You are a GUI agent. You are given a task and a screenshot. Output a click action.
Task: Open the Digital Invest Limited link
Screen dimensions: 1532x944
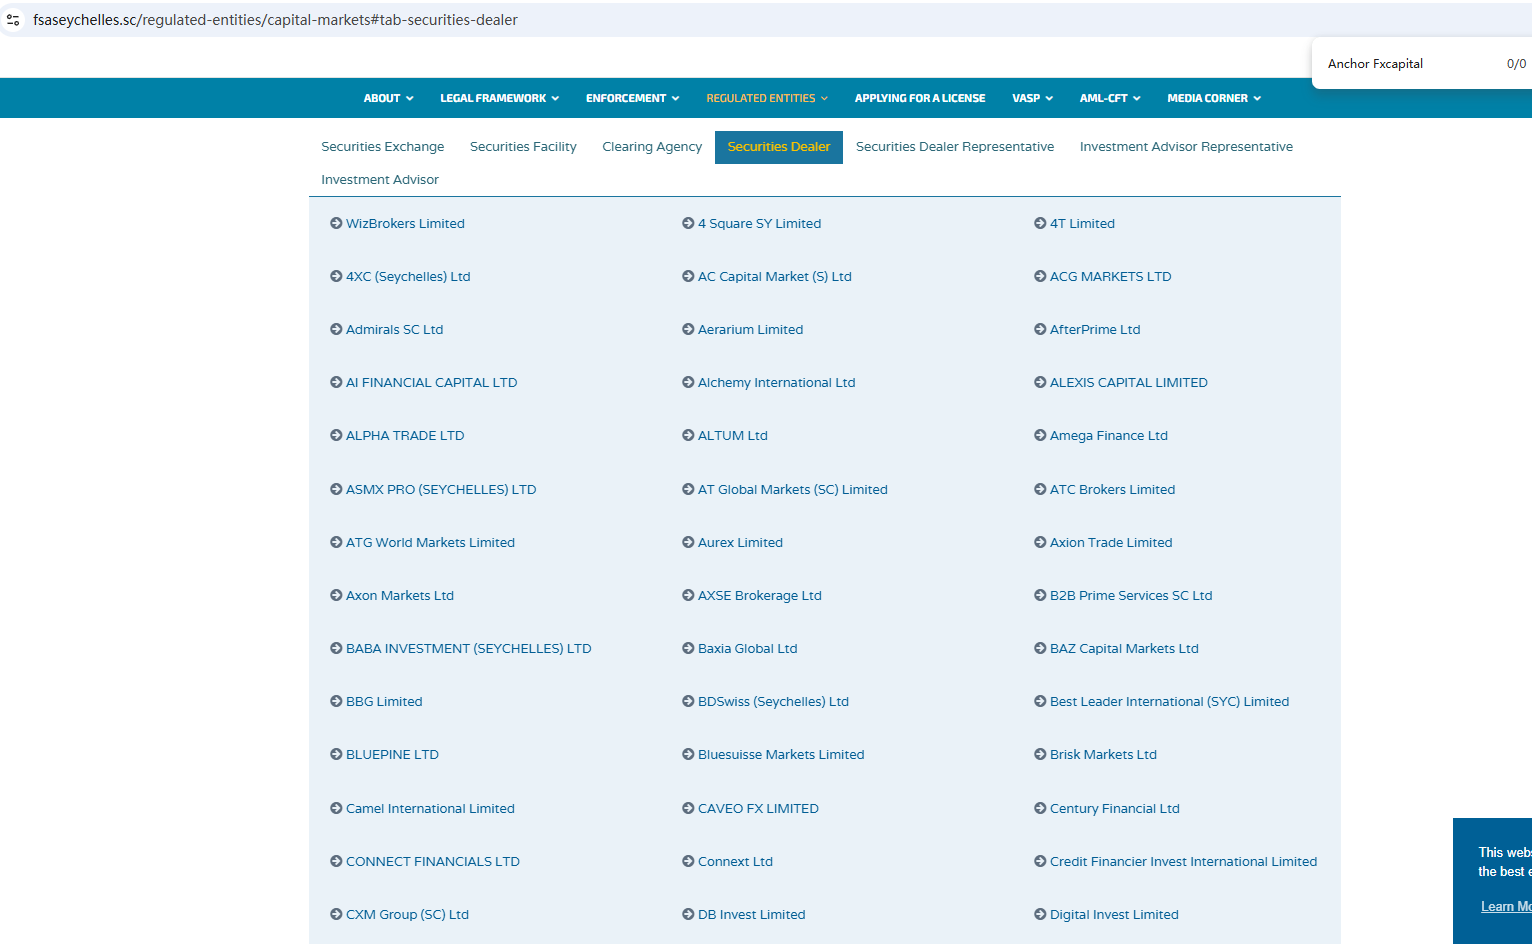(x=1114, y=914)
